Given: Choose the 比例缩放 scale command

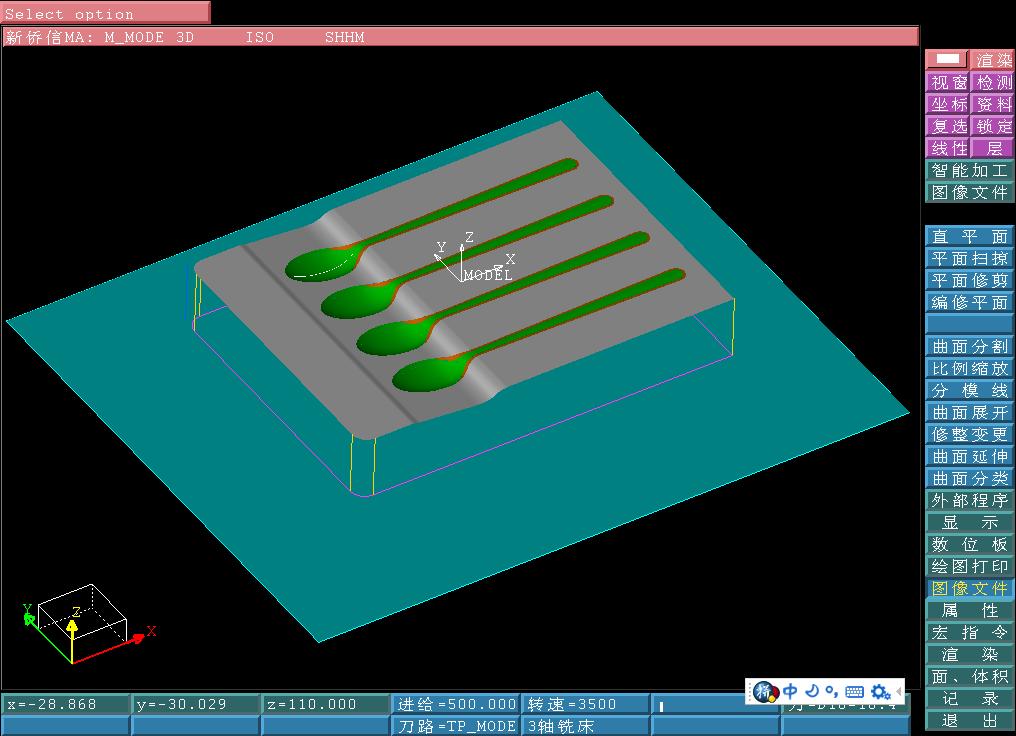Looking at the screenshot, I should [969, 369].
